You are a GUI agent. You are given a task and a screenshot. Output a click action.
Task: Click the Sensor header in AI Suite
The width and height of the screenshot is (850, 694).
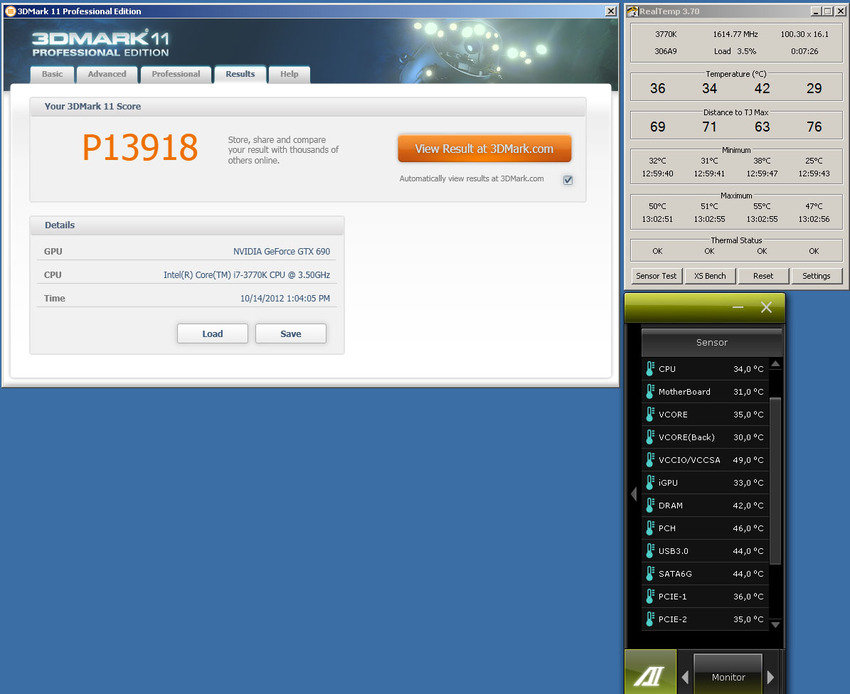(x=712, y=342)
